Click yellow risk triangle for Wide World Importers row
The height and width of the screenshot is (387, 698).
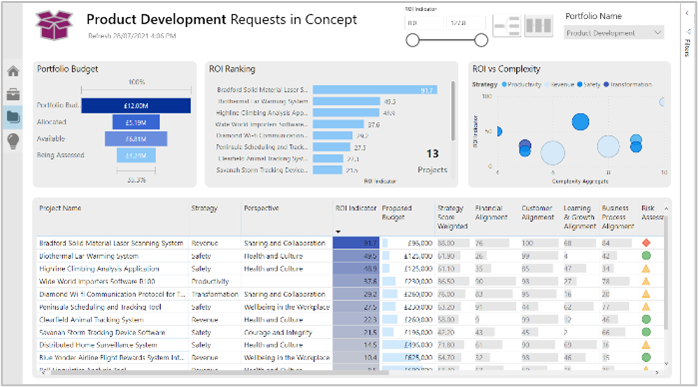tap(646, 281)
